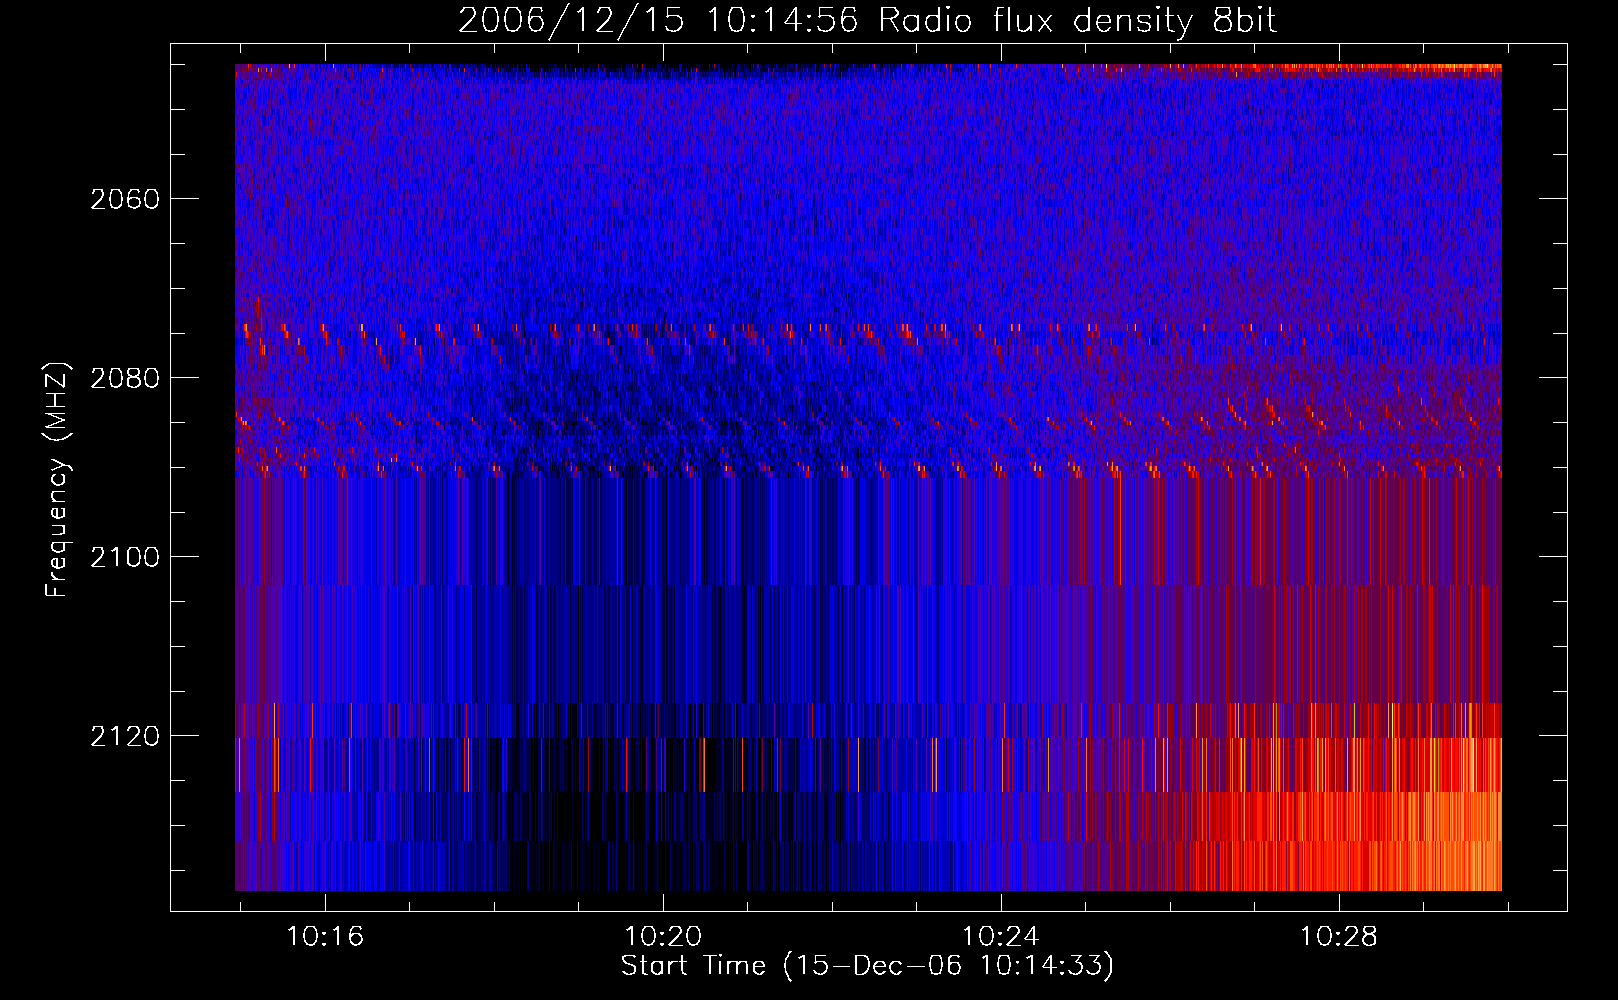Click the 2060 frequency tick label

125,199
